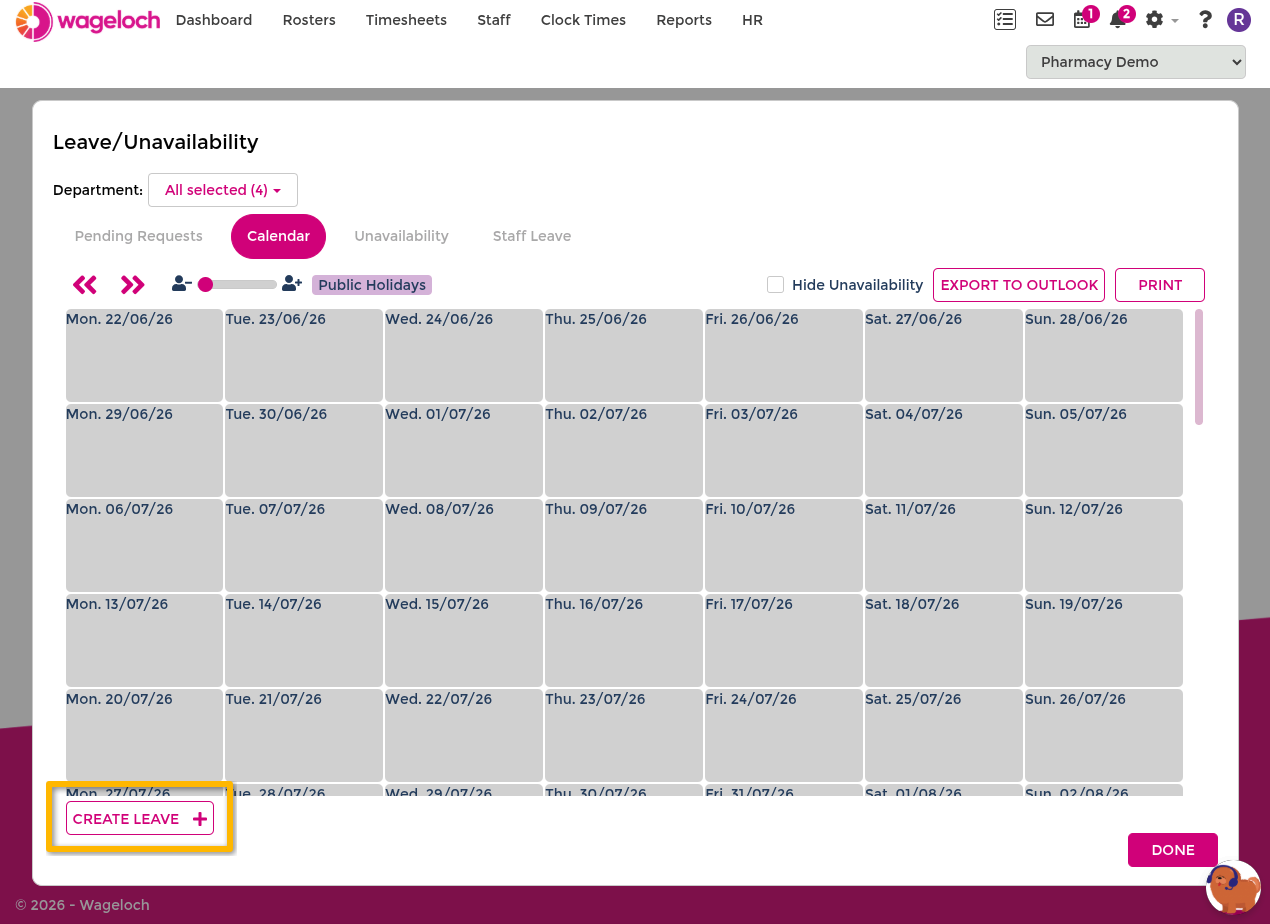Image resolution: width=1270 pixels, height=924 pixels.
Task: Select the Sun. 19/07/26 calendar cell
Action: (x=1104, y=640)
